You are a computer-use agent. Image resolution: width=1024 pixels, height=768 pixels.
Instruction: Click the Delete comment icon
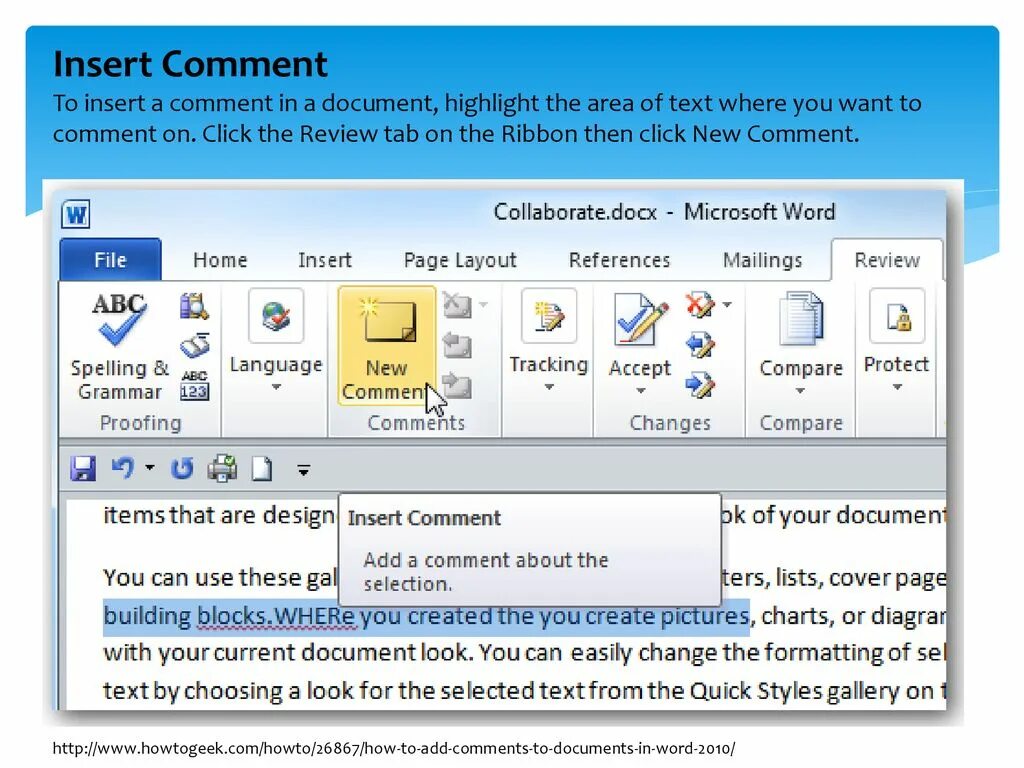(x=457, y=305)
